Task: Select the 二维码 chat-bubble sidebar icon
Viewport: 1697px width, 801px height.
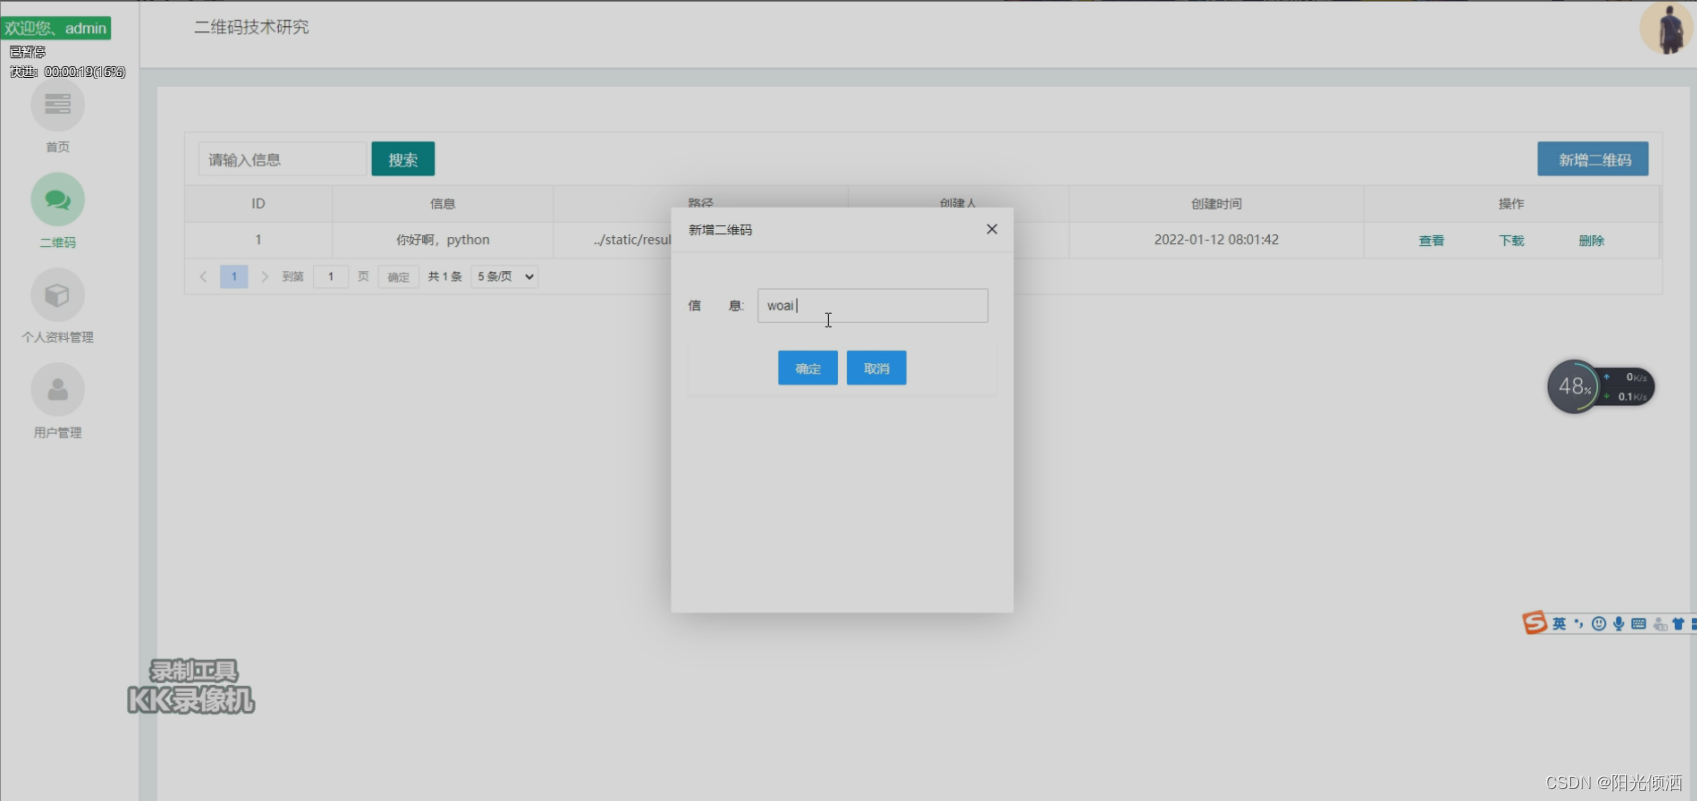Action: coord(58,200)
